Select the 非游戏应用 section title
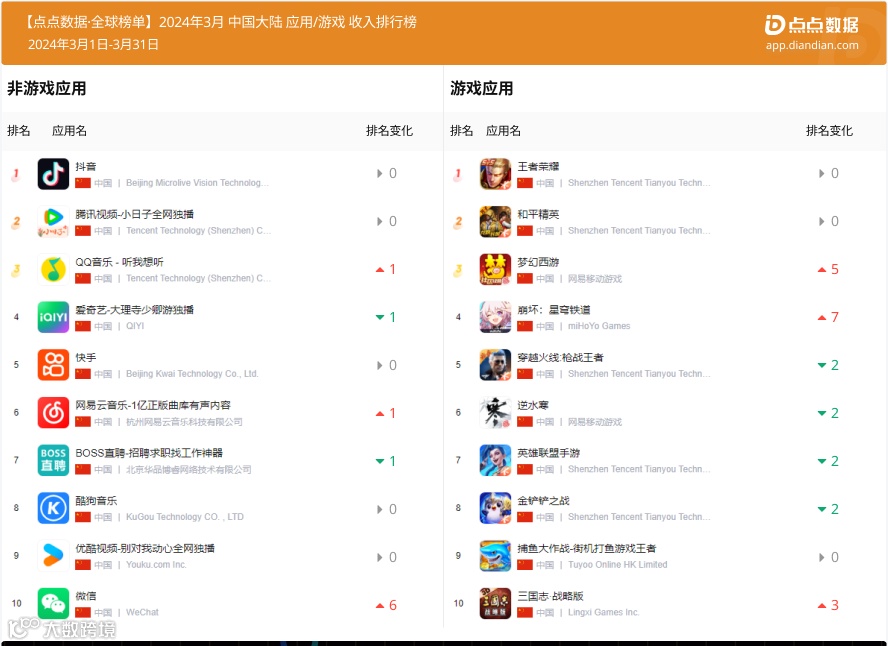This screenshot has height=646, width=888. click(46, 88)
